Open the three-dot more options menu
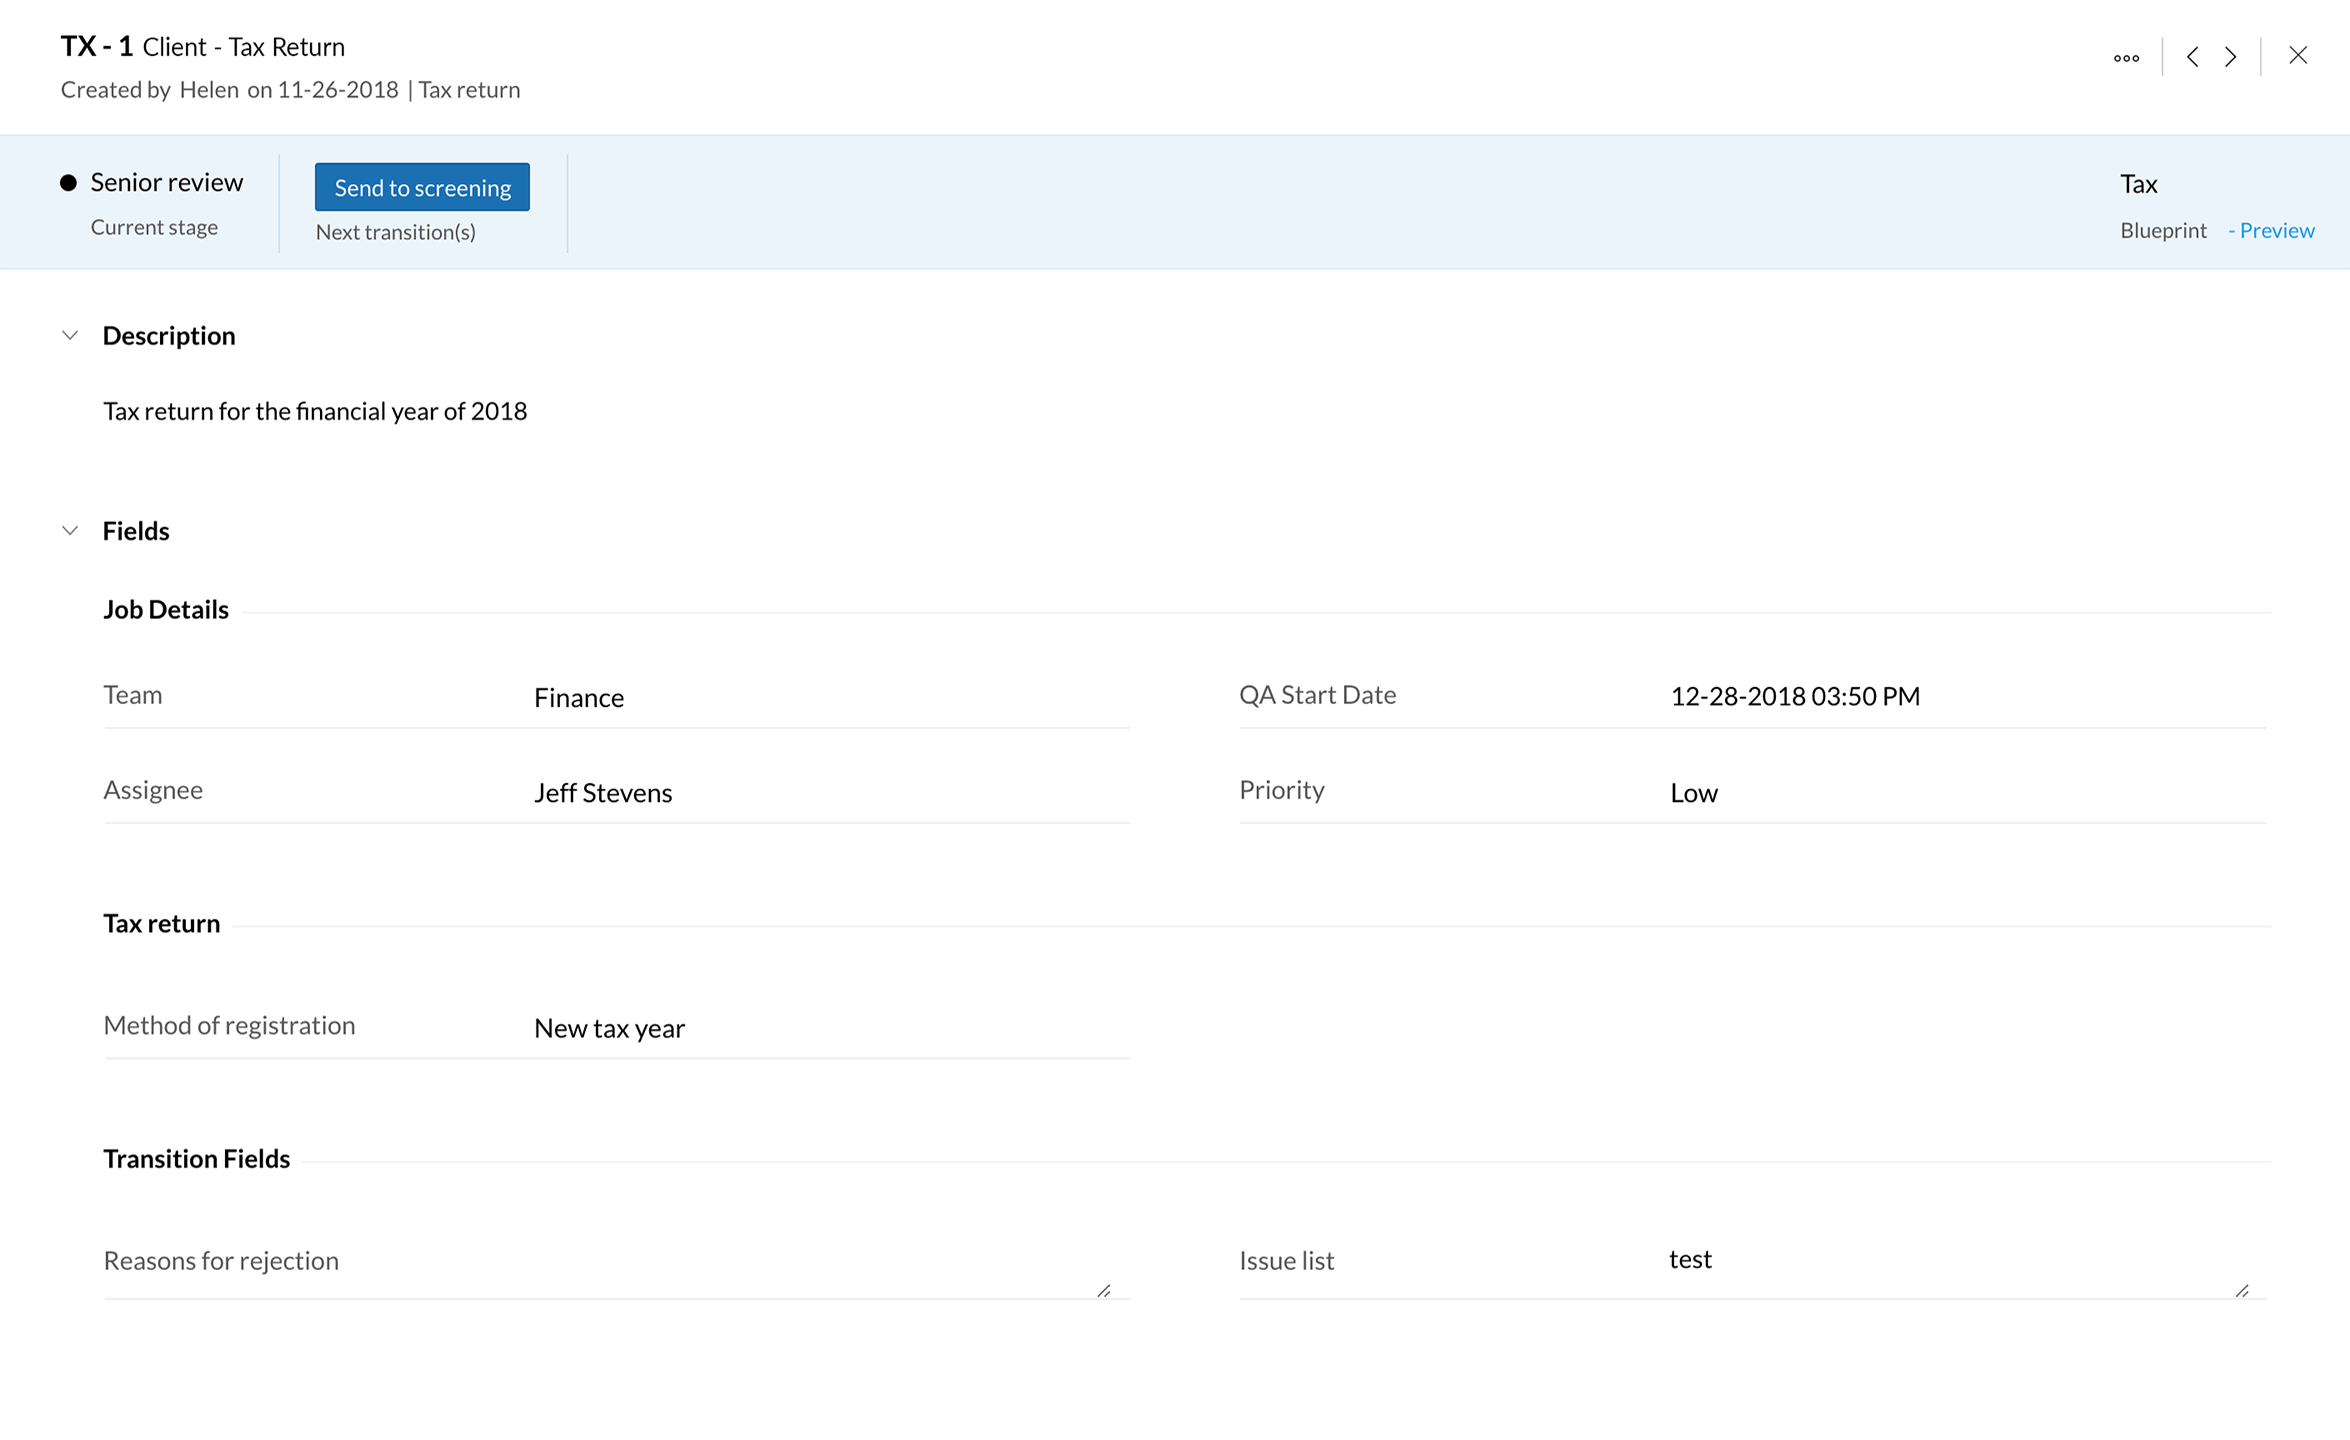The height and width of the screenshot is (1440, 2350). click(2126, 58)
